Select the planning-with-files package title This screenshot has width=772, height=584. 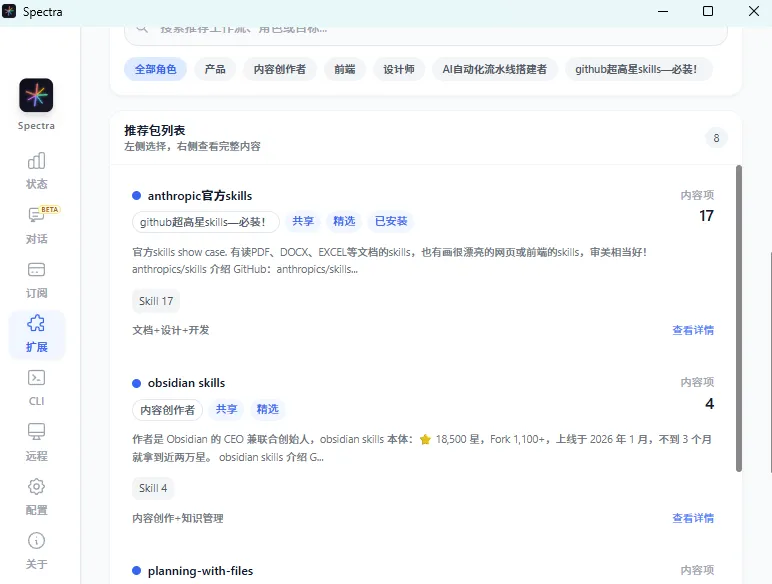click(x=200, y=571)
